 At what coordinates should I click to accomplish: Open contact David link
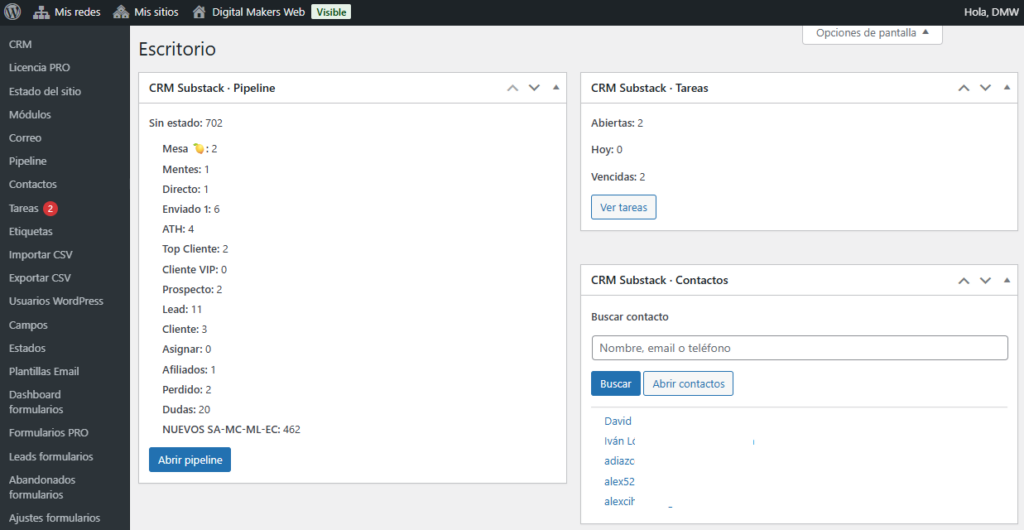point(618,421)
